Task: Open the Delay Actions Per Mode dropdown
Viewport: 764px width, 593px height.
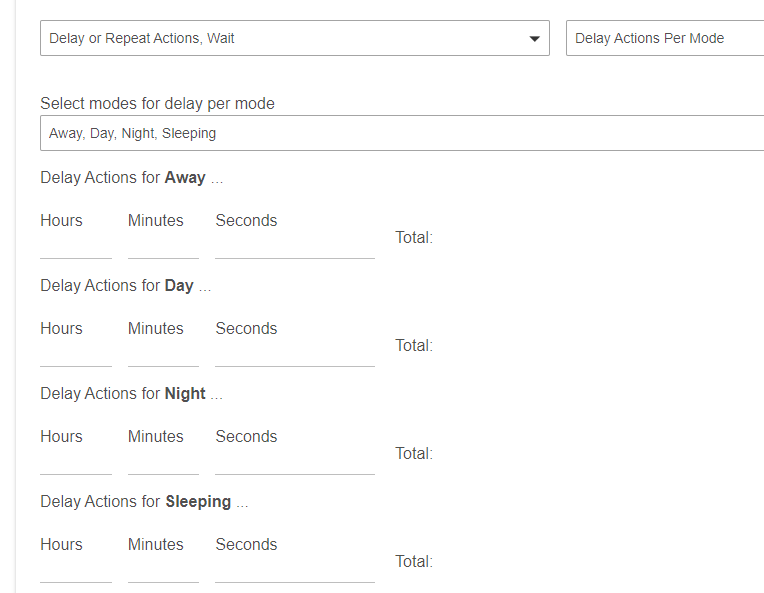Action: click(x=664, y=39)
